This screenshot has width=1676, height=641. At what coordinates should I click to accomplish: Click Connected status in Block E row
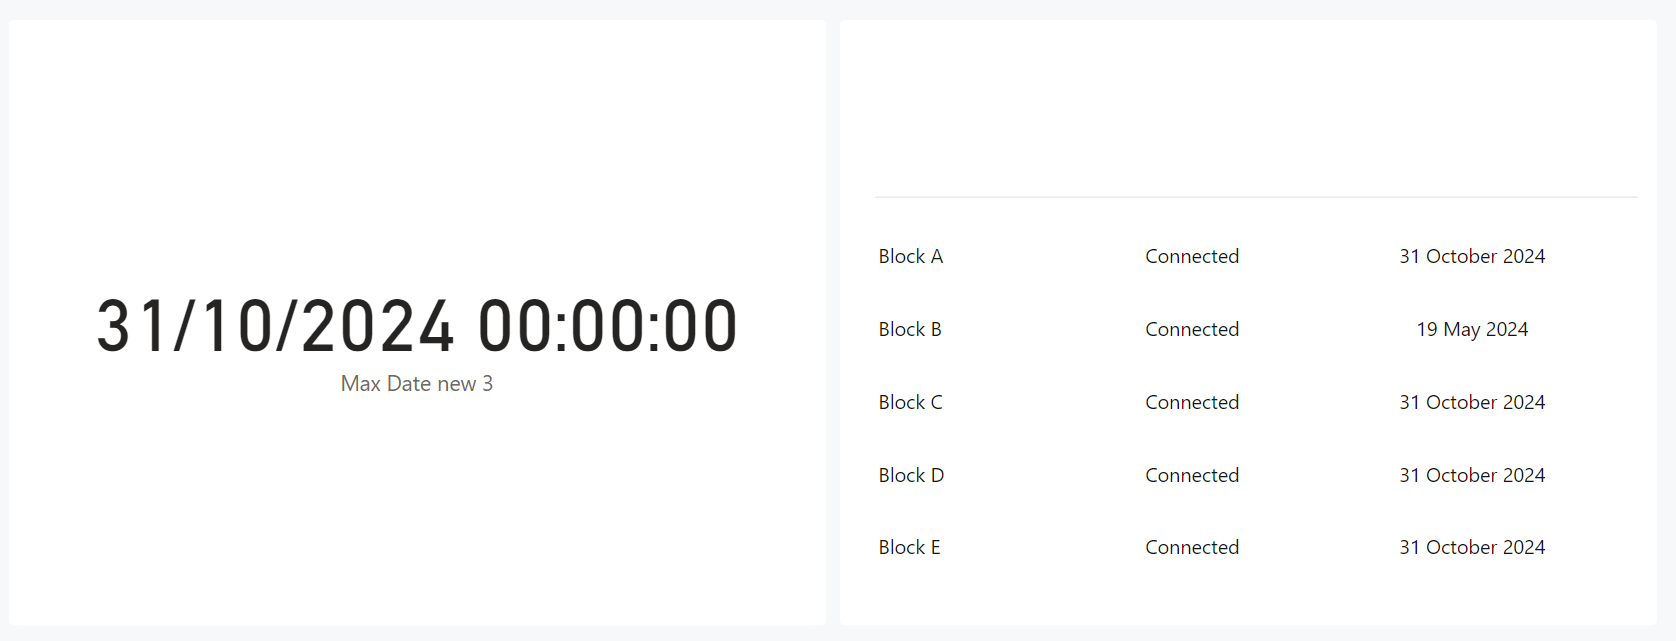[1192, 547]
